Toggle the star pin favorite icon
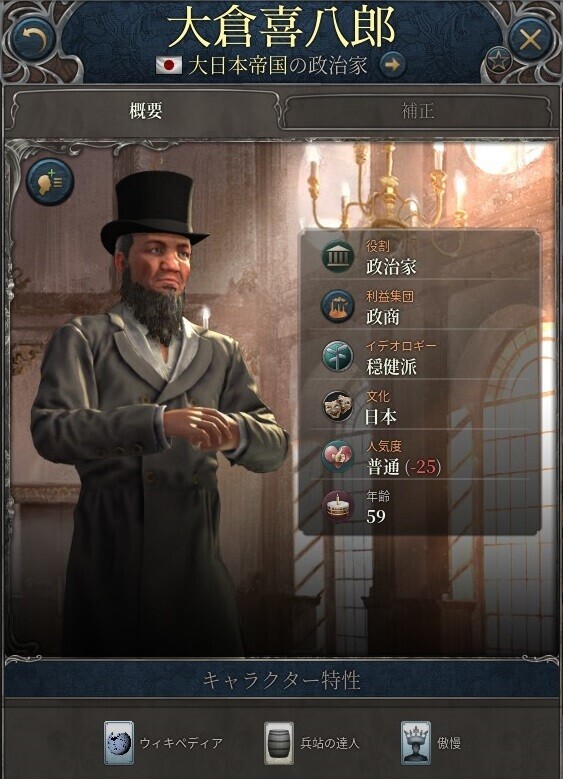This screenshot has height=779, width=563. [x=498, y=61]
